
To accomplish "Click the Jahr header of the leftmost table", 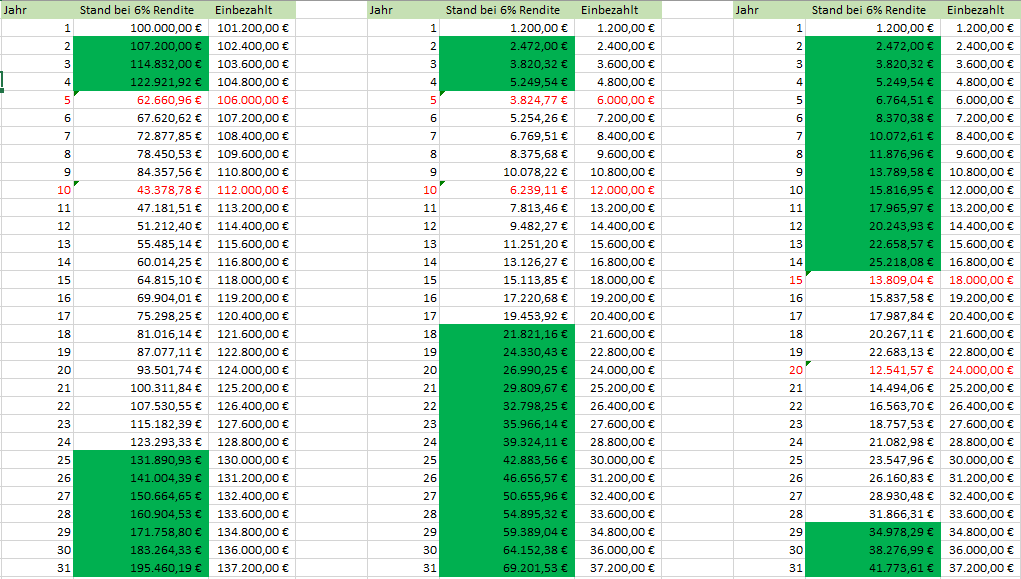I will coord(36,10).
